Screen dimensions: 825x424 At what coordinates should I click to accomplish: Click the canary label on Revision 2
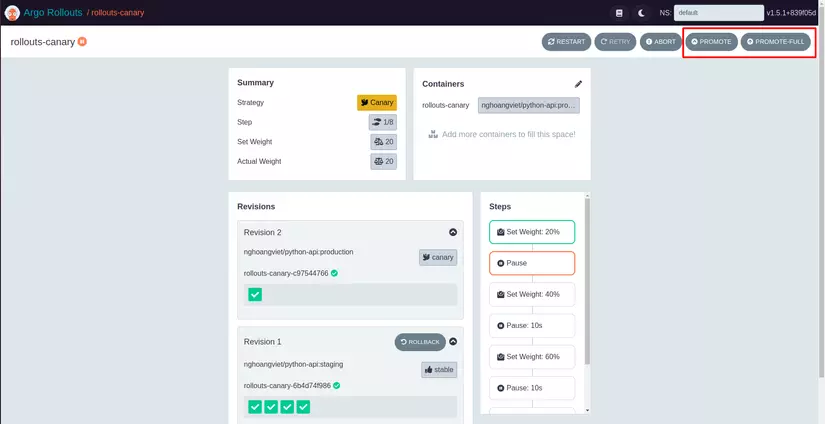tap(438, 258)
